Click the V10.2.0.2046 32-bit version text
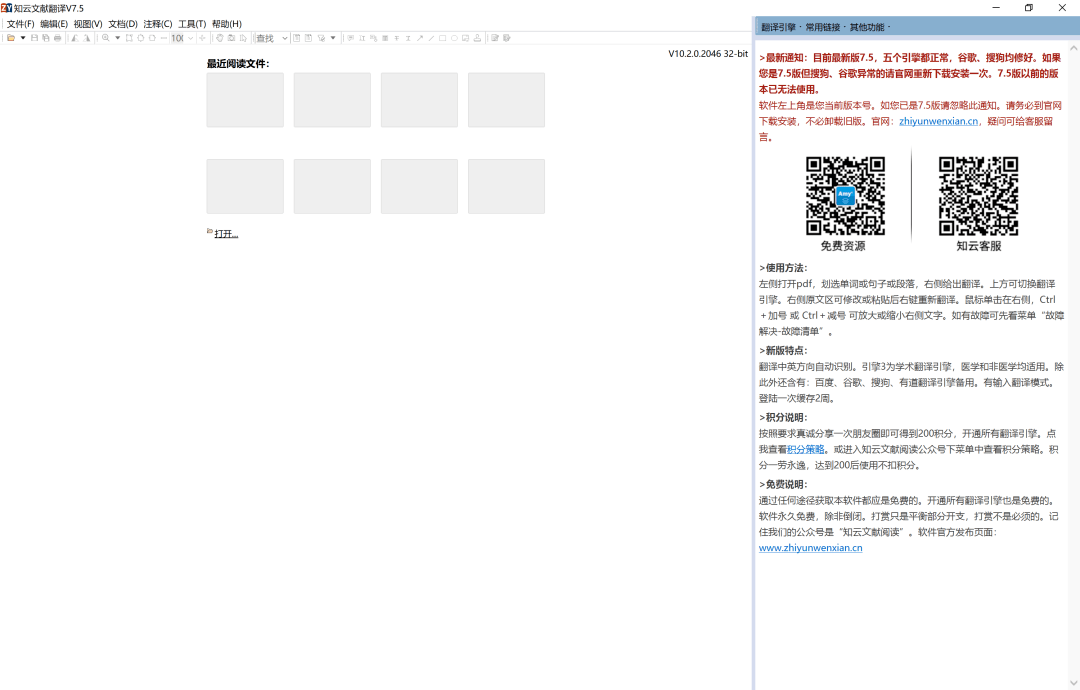Image resolution: width=1080 pixels, height=690 pixels. coord(707,53)
